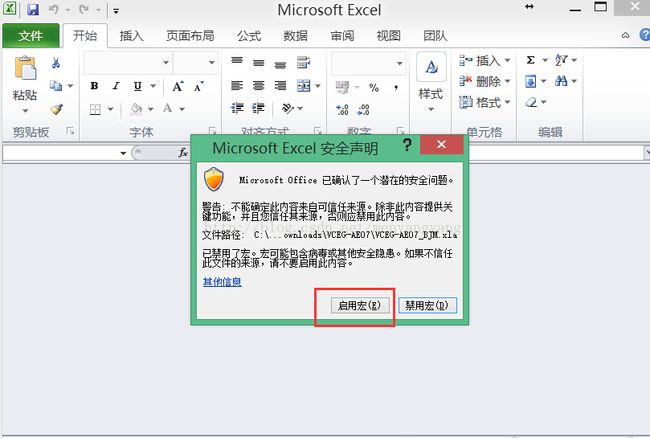650x438 pixels.
Task: Click the 插入 cells button in 单元格 group
Action: click(484, 61)
